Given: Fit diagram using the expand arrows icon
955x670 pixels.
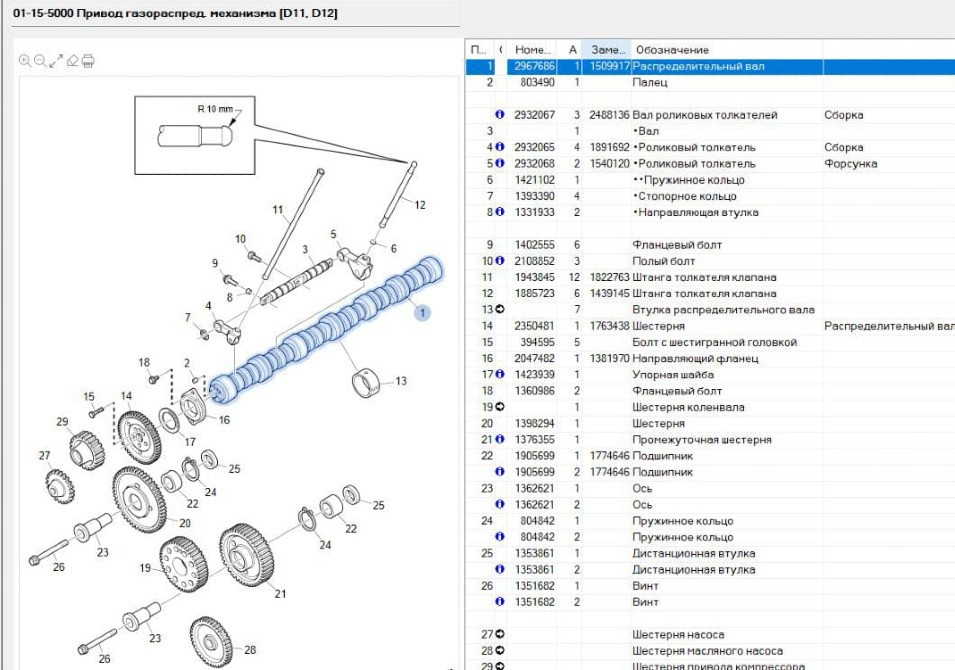Looking at the screenshot, I should pyautogui.click(x=56, y=61).
